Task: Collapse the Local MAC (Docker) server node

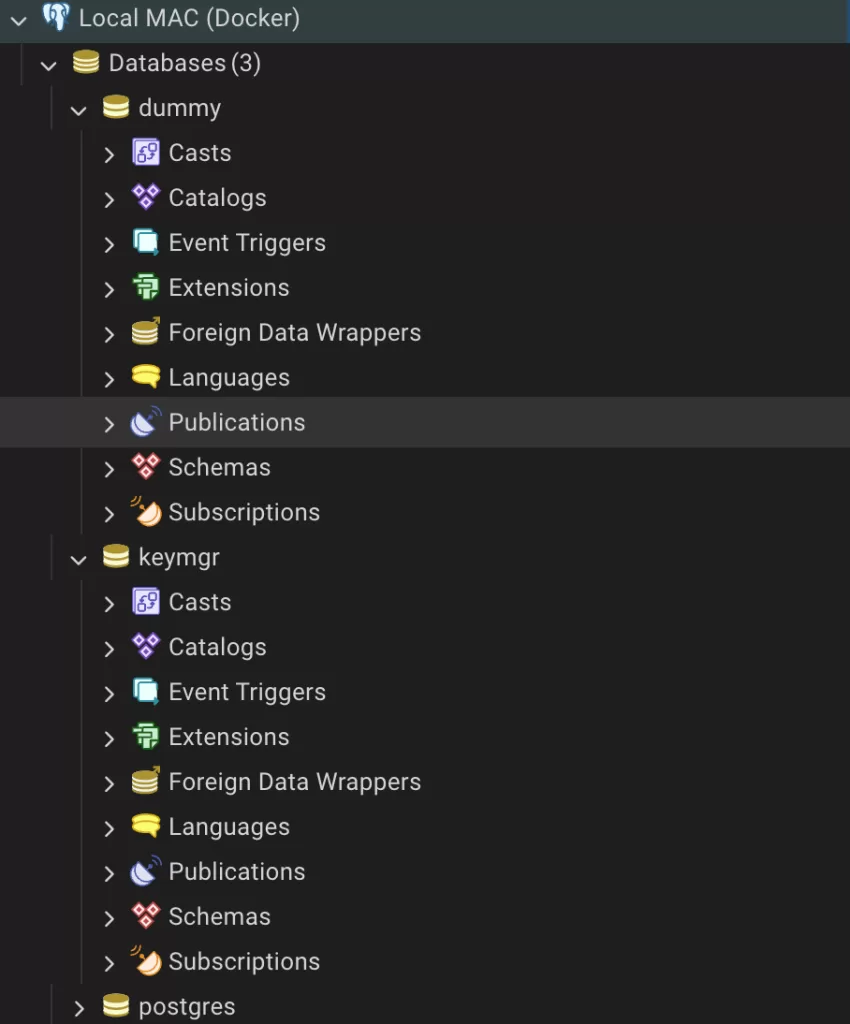Action: [x=16, y=17]
